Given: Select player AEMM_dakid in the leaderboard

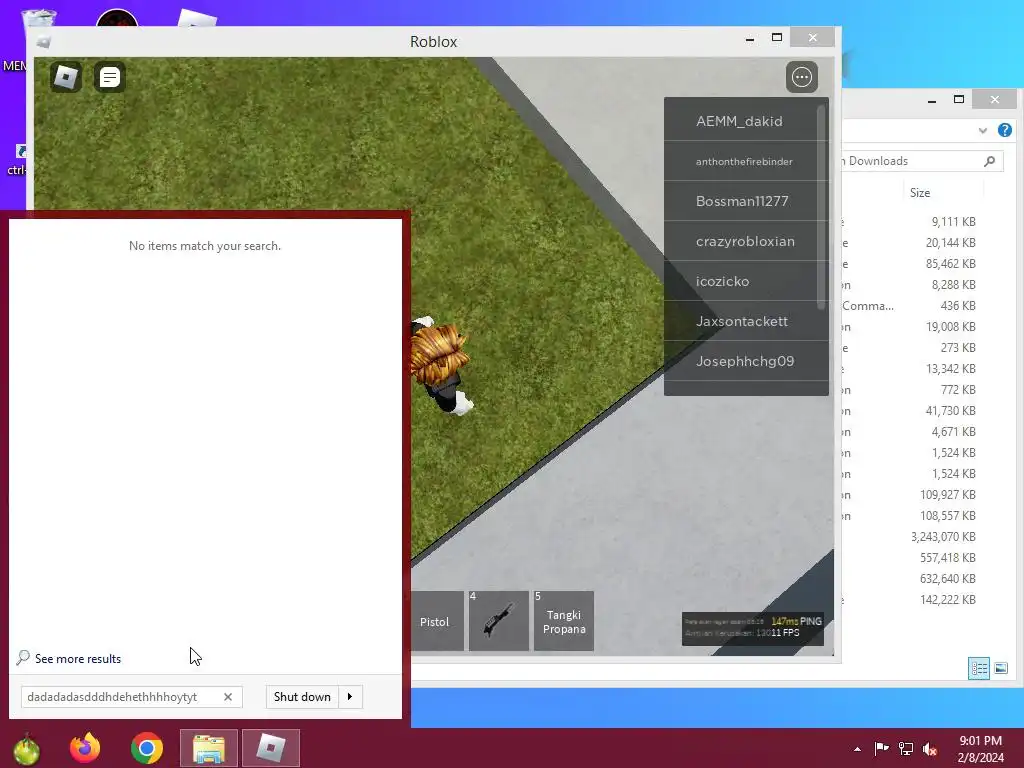Looking at the screenshot, I should click(x=745, y=121).
